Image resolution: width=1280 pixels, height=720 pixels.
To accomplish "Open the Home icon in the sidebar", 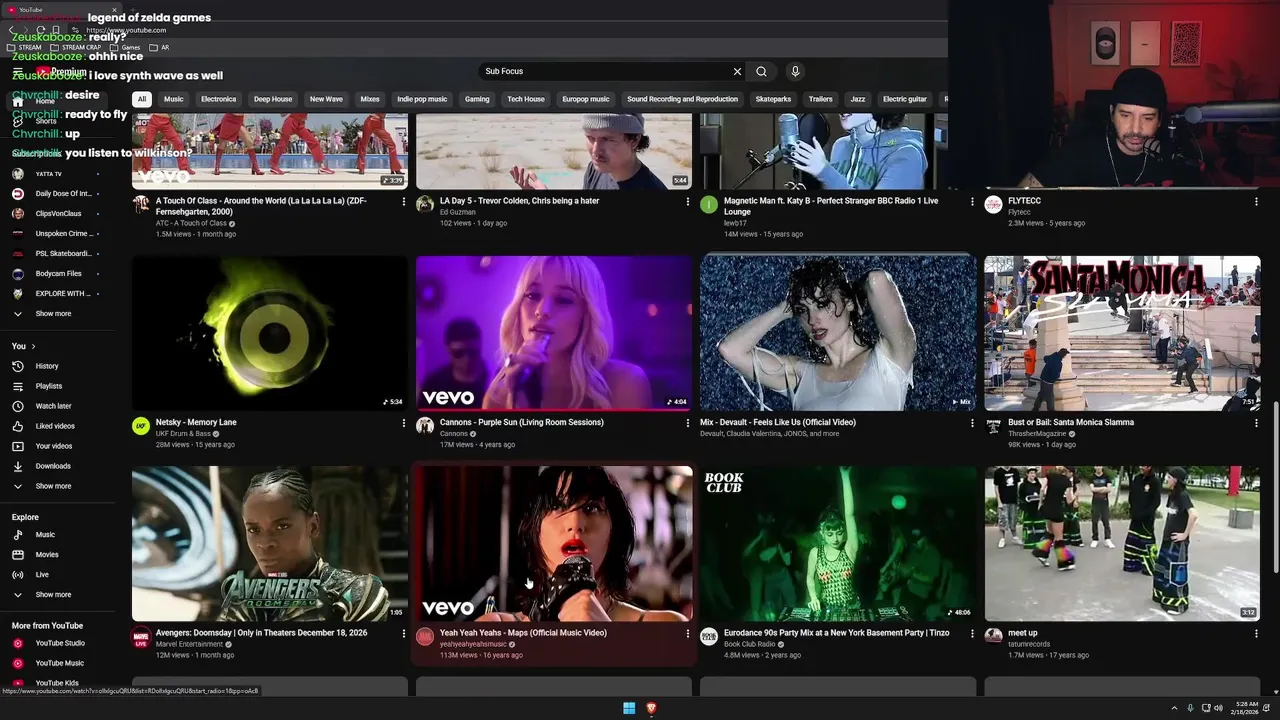I will [x=17, y=101].
